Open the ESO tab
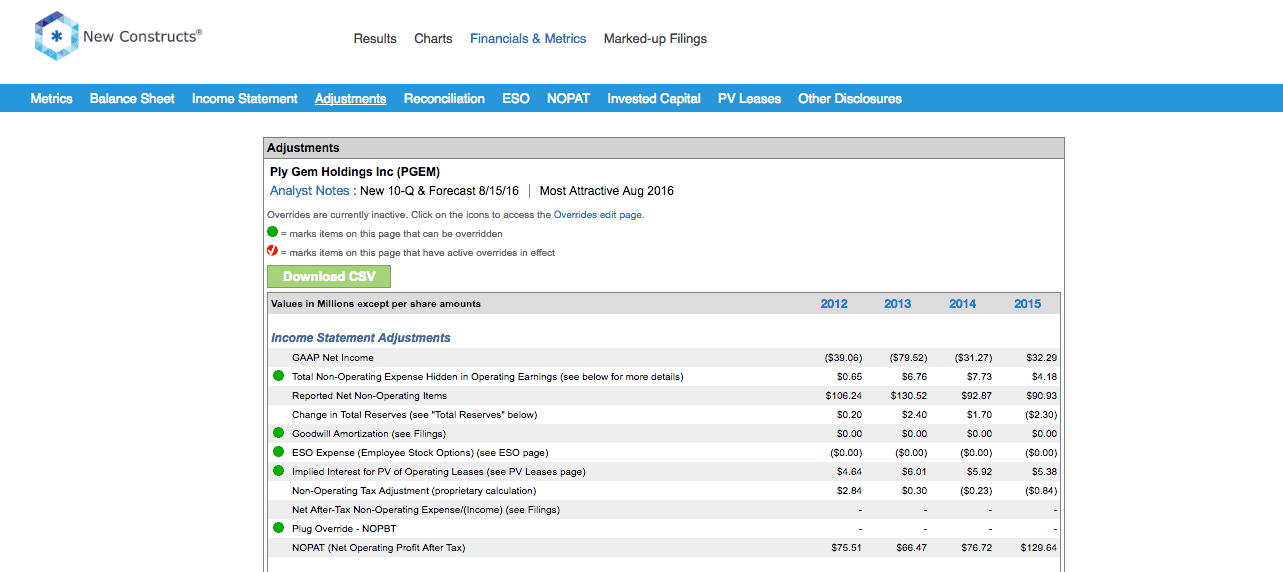The width and height of the screenshot is (1283, 572). pos(516,98)
